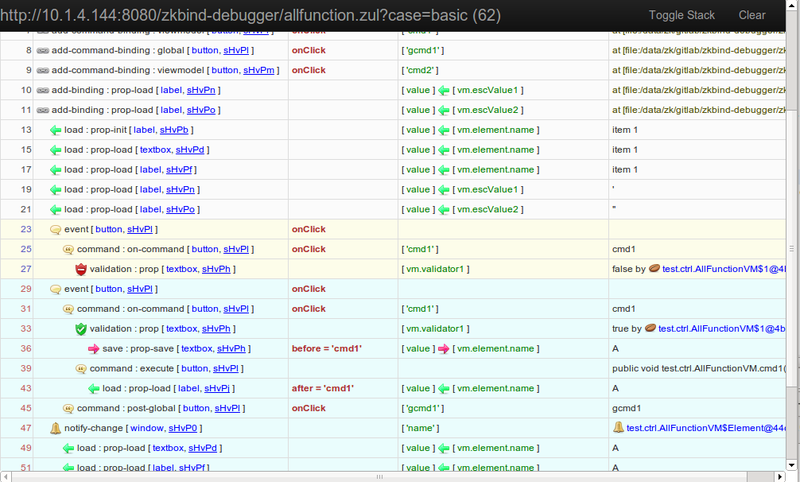Click the green validation-passed shield in row 33

(81, 329)
